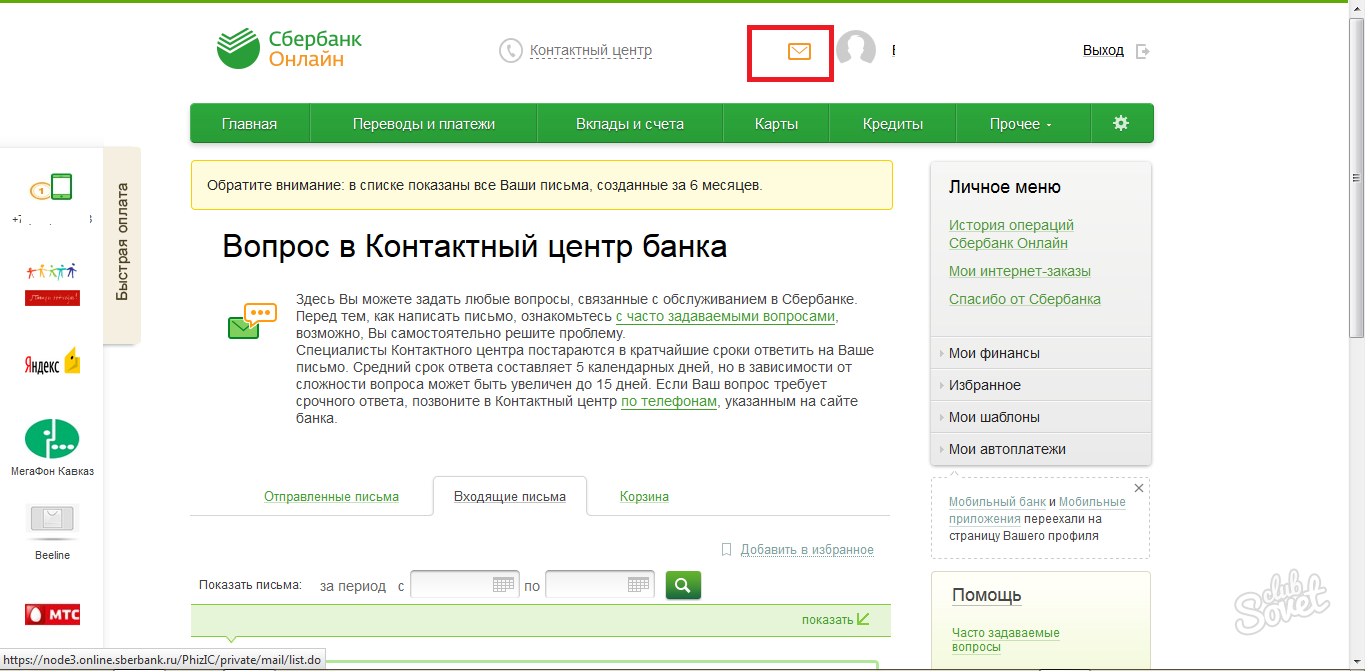
Task: Open the mail envelope icon in header
Action: (798, 51)
